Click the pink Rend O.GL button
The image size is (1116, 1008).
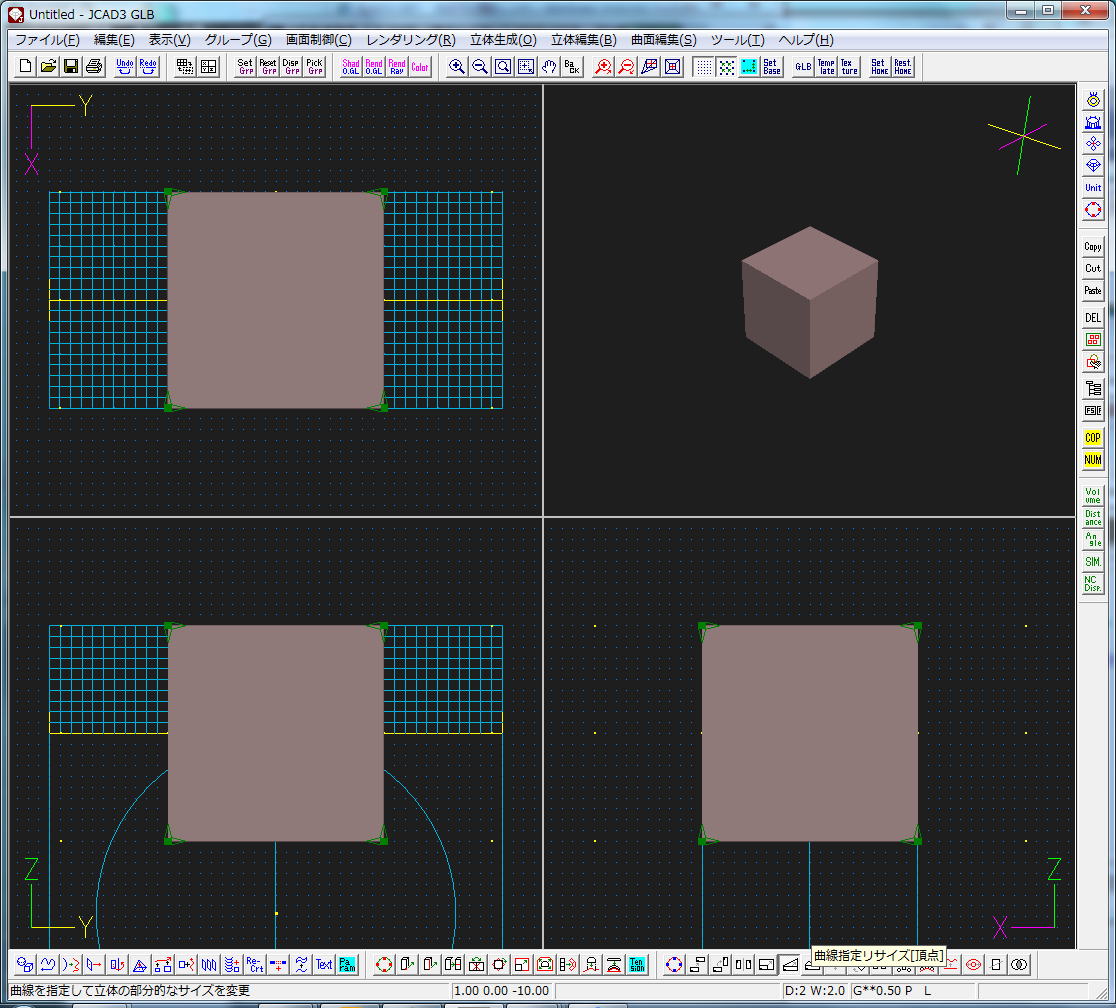click(374, 66)
